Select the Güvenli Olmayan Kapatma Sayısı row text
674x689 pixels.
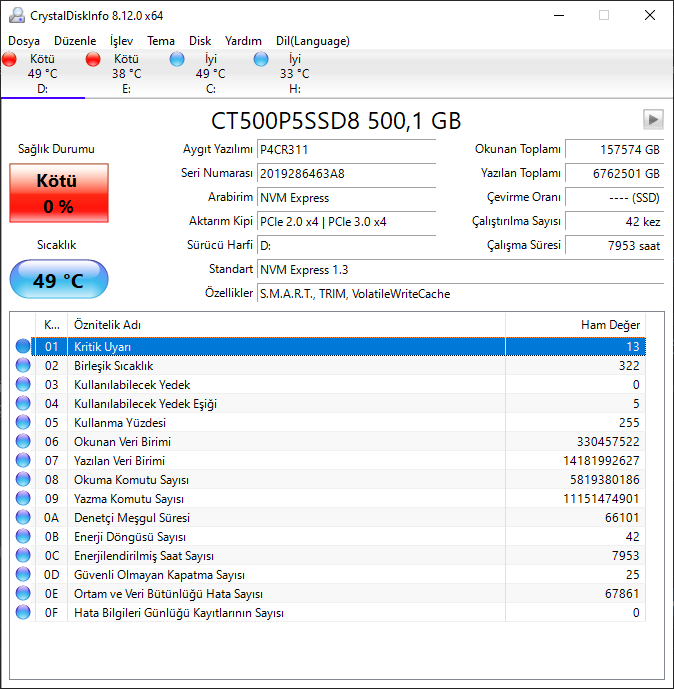pos(159,575)
